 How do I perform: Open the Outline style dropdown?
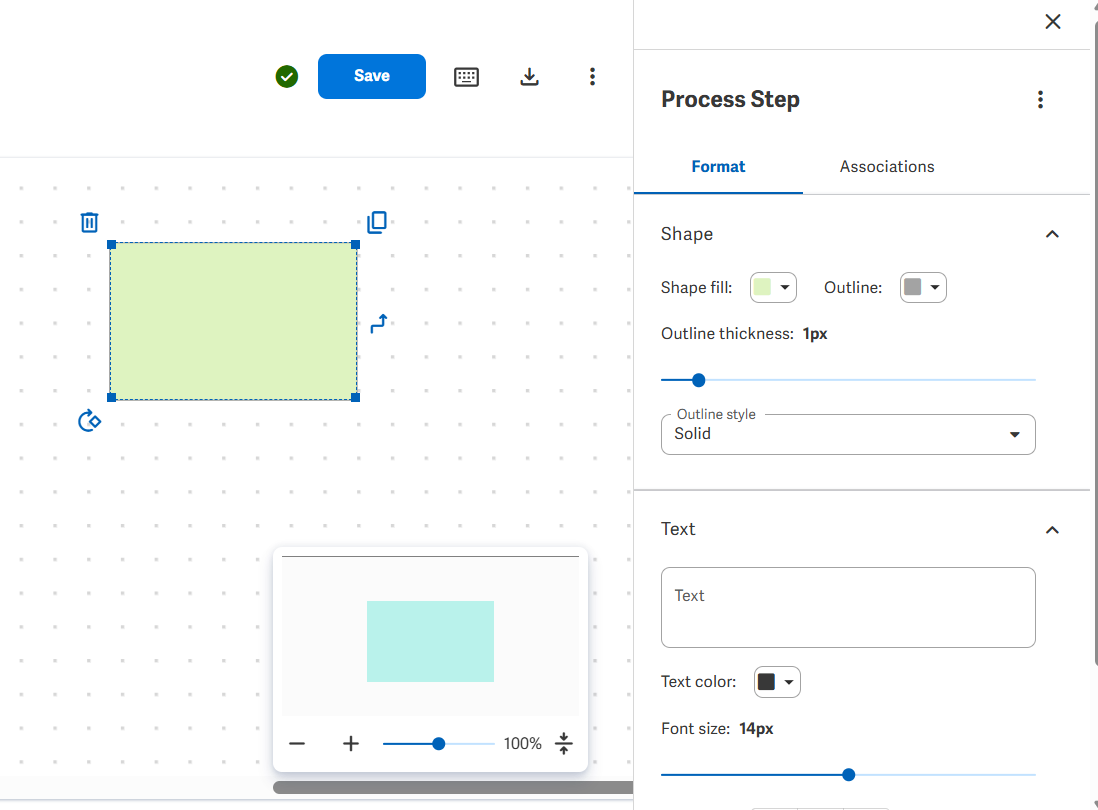tap(848, 434)
